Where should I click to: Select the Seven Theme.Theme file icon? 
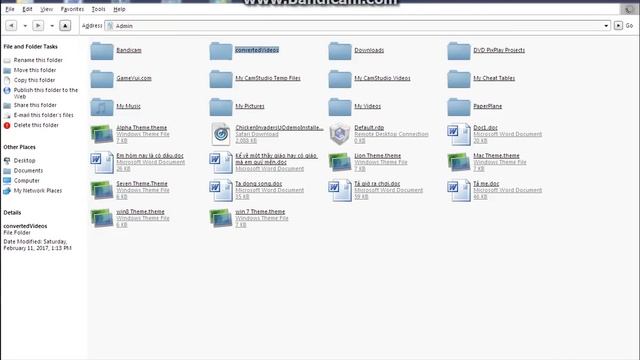pos(102,190)
